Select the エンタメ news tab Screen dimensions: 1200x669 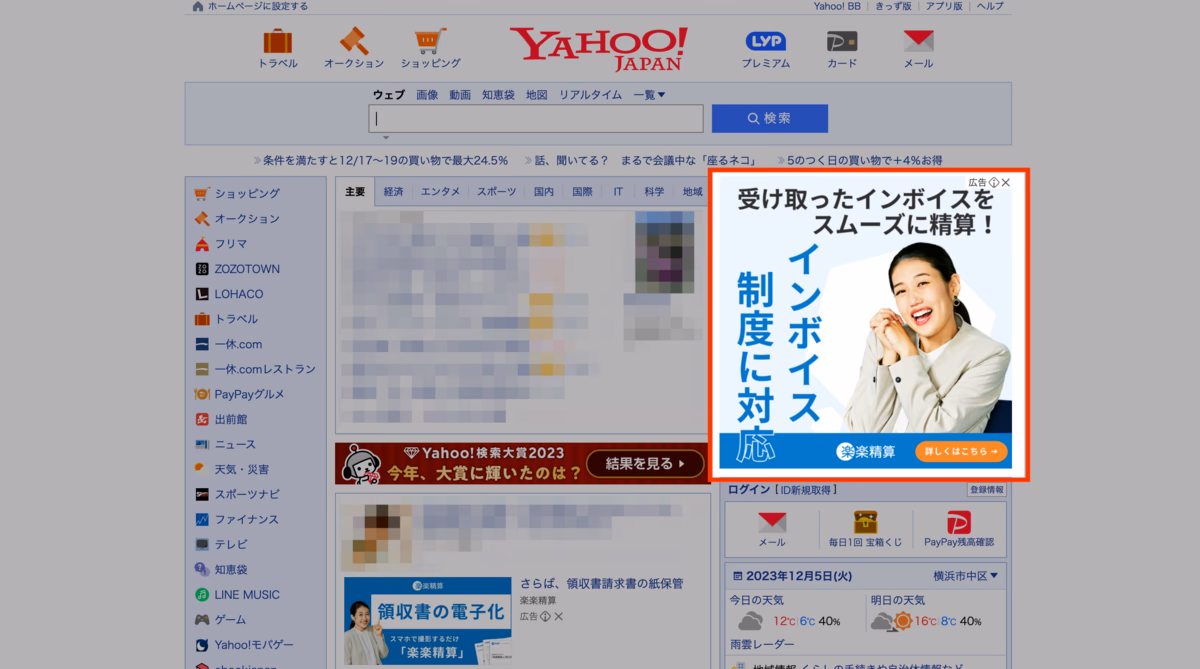(x=440, y=192)
